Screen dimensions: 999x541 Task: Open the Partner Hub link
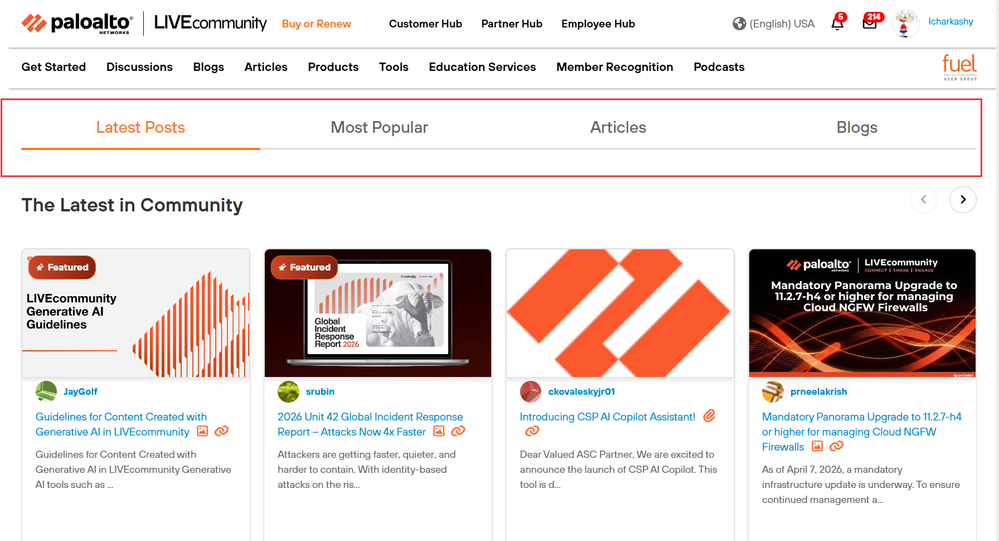tap(512, 24)
